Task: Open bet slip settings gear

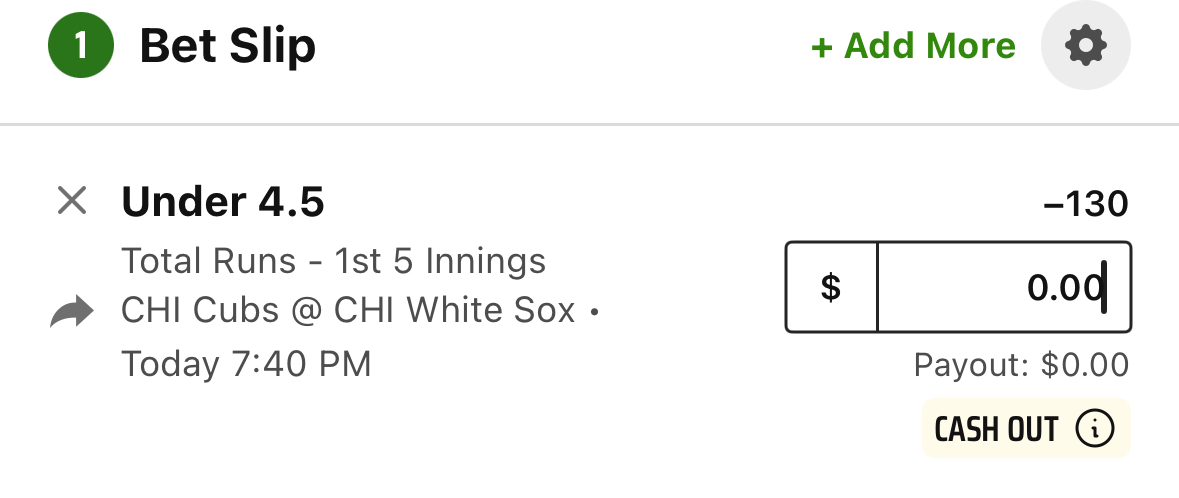Action: coord(1085,45)
